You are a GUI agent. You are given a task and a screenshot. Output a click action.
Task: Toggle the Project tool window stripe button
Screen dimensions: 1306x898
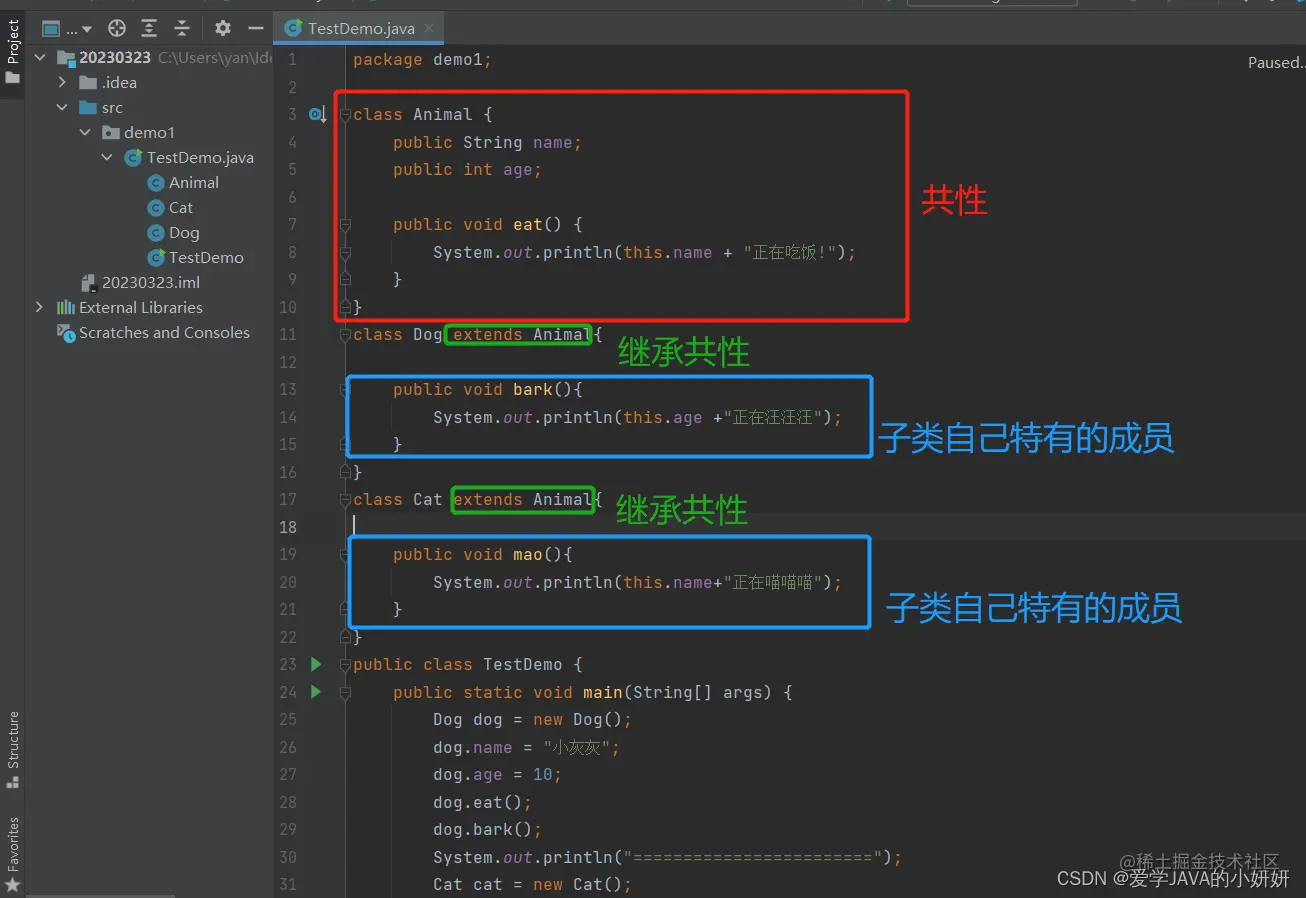13,52
